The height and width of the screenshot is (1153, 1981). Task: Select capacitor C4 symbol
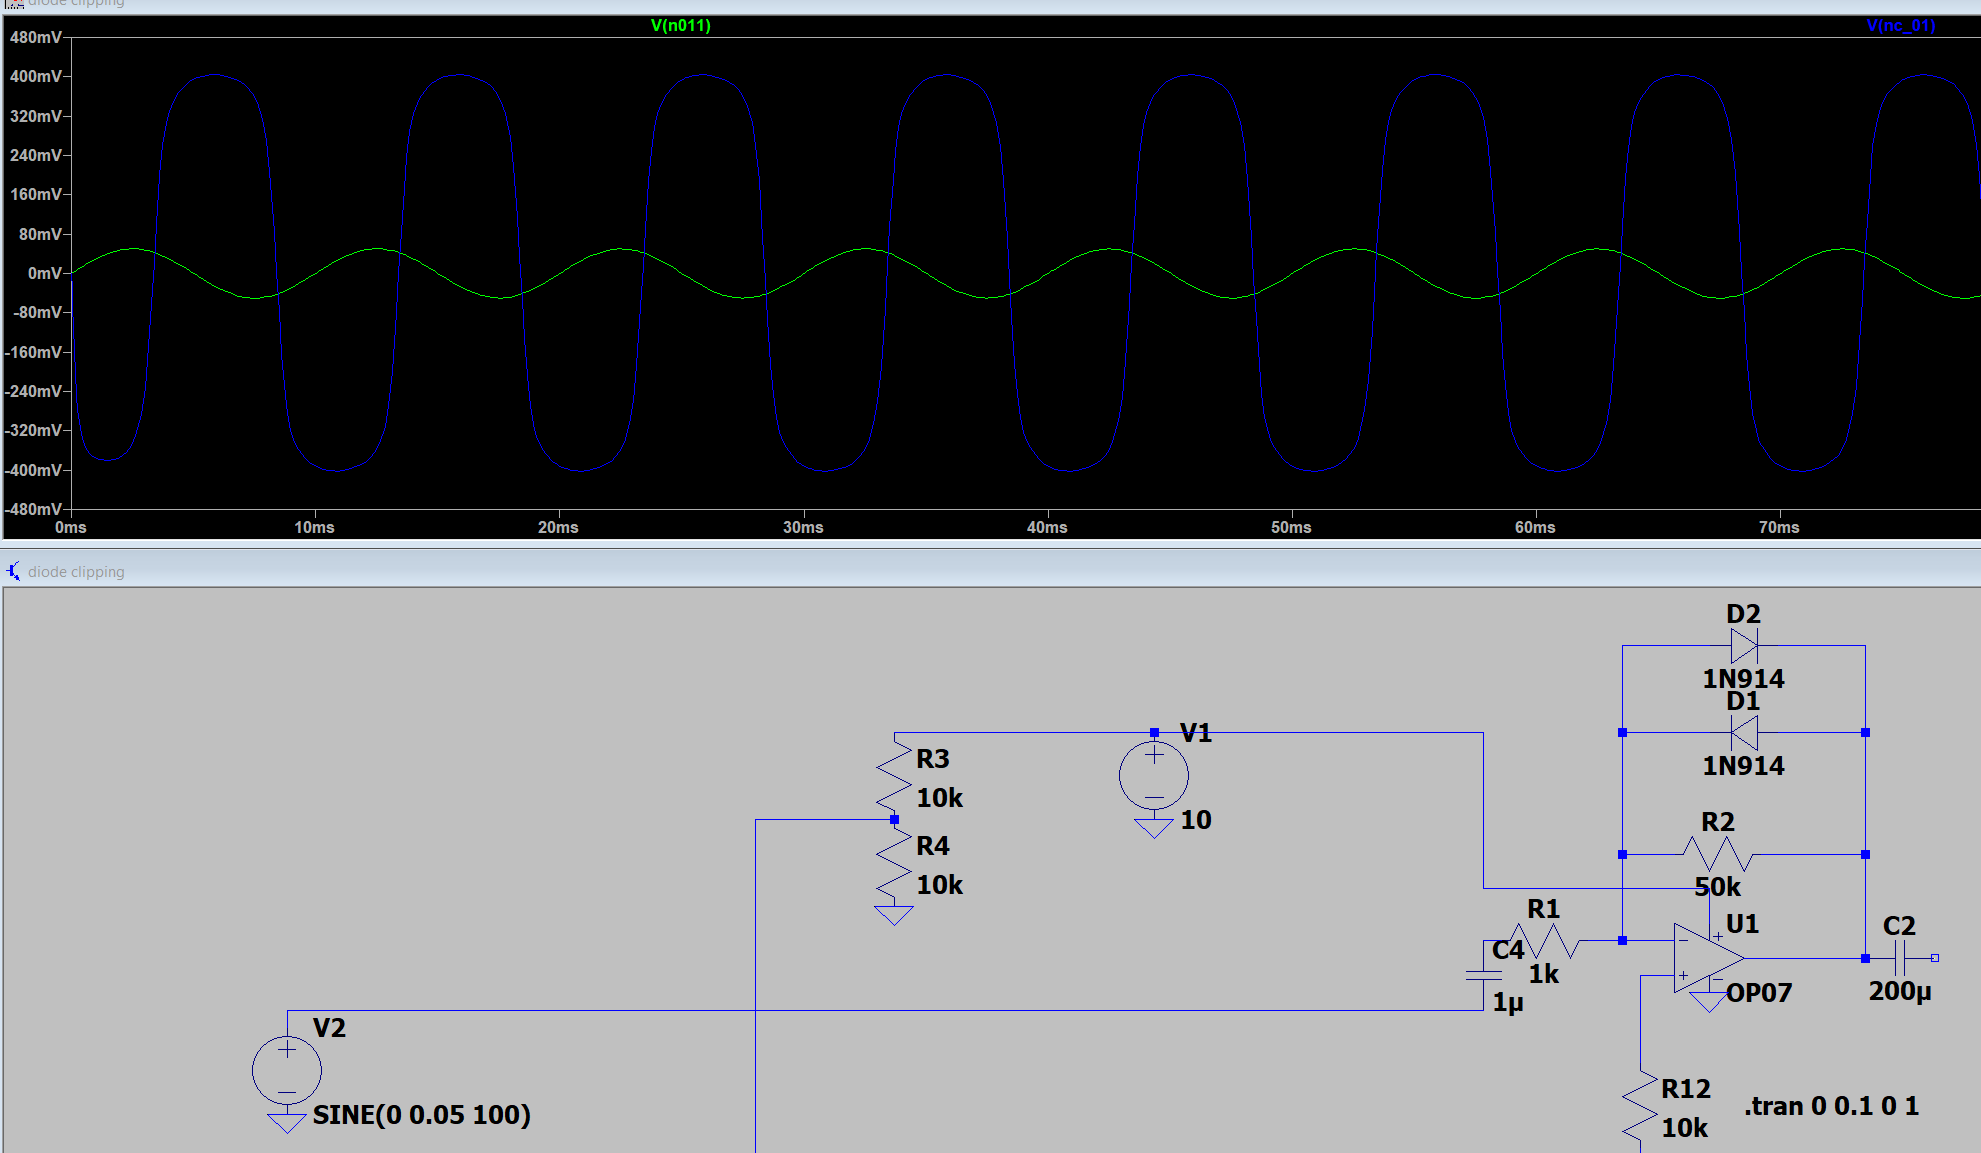coord(1483,975)
